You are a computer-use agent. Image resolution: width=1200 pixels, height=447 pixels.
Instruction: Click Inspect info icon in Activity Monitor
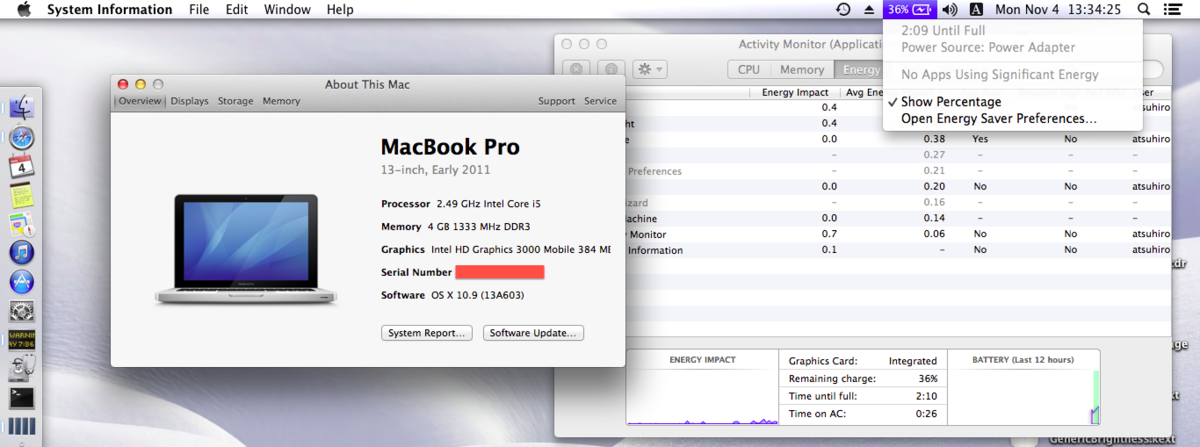[610, 69]
